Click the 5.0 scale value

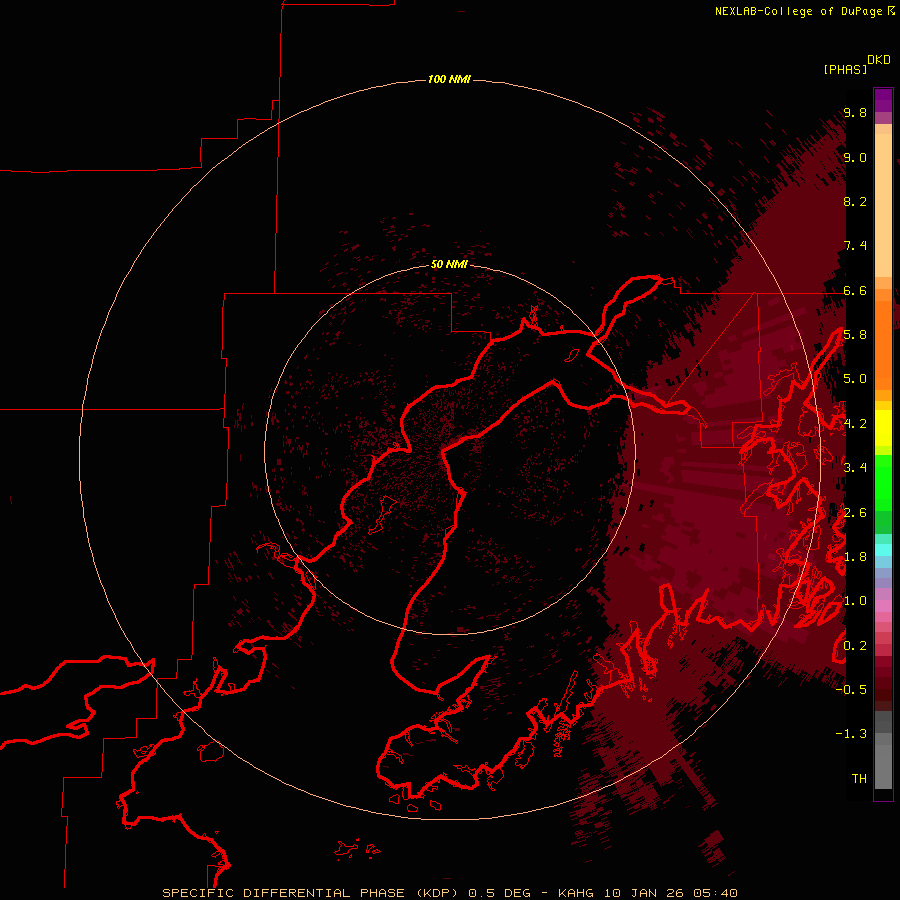(855, 379)
